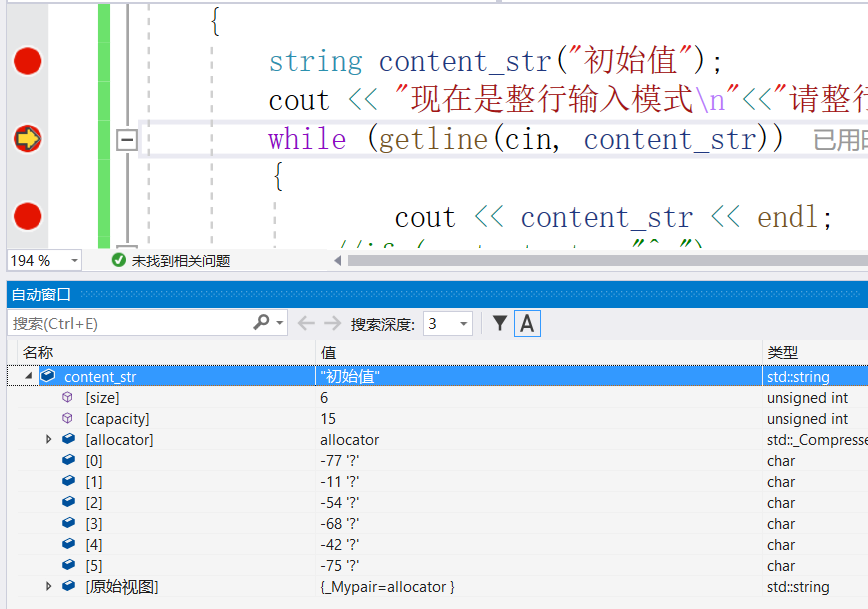Remove breakpoint on string content_str line
The image size is (868, 609).
pos(27,61)
